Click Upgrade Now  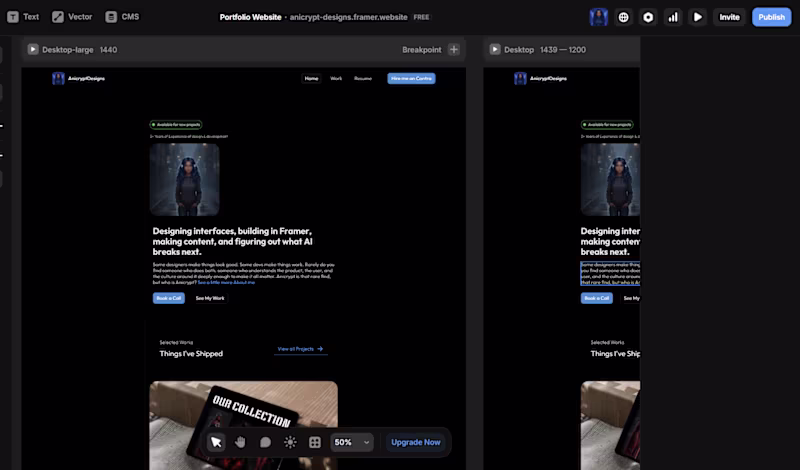(x=415, y=442)
